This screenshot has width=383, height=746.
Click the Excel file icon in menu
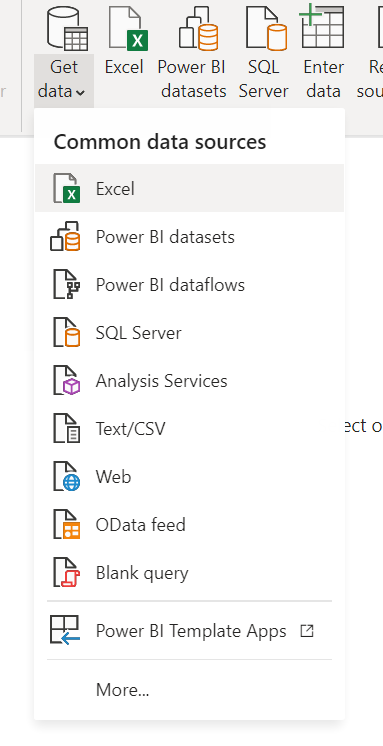[66, 188]
